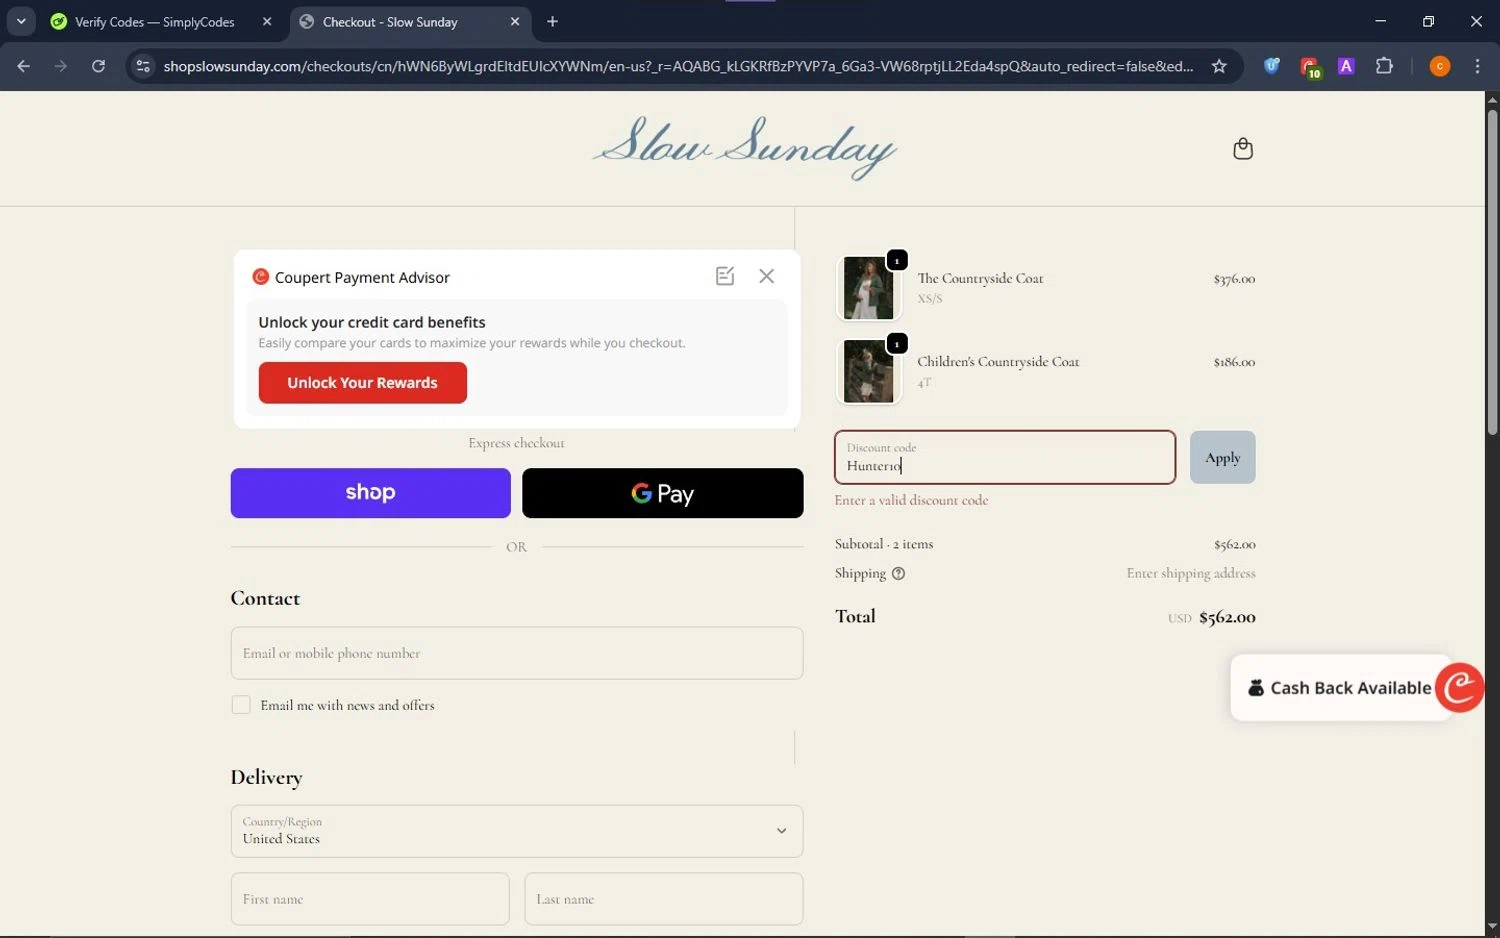
Task: Focus the Discount code field
Action: point(1005,458)
